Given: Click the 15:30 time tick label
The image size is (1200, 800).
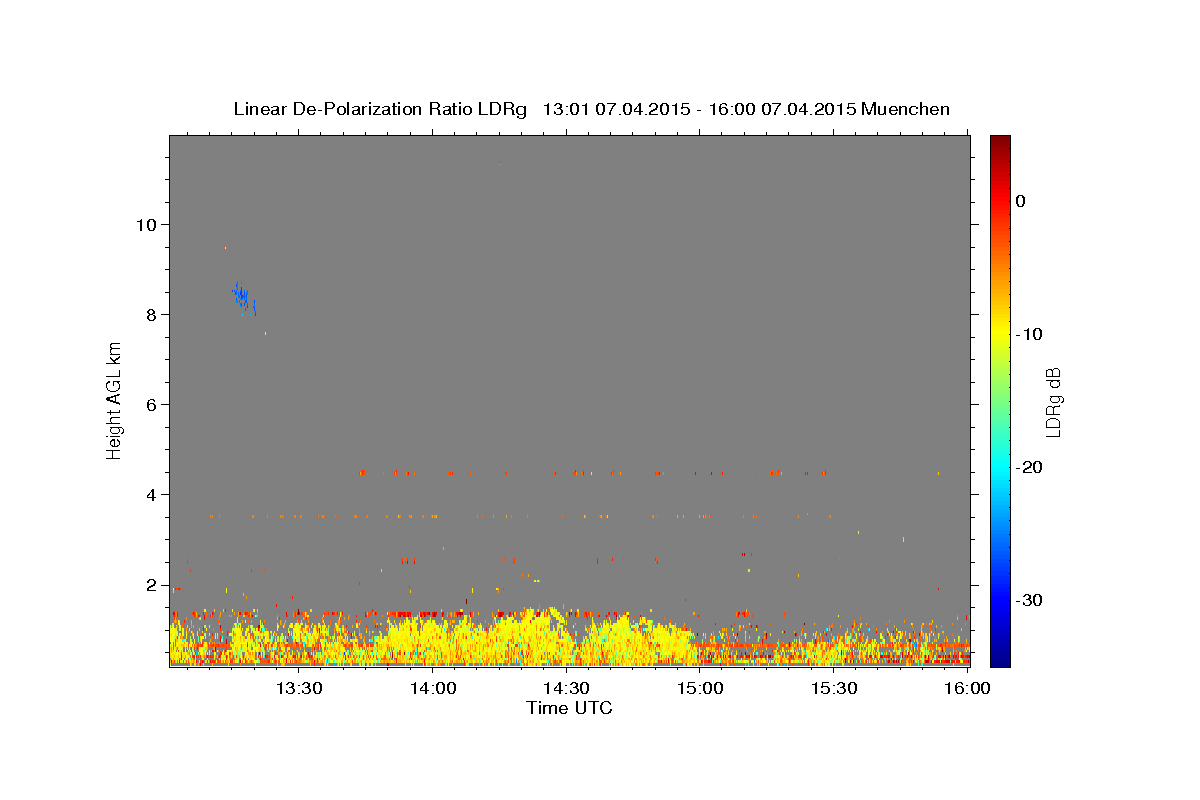Looking at the screenshot, I should (x=834, y=689).
